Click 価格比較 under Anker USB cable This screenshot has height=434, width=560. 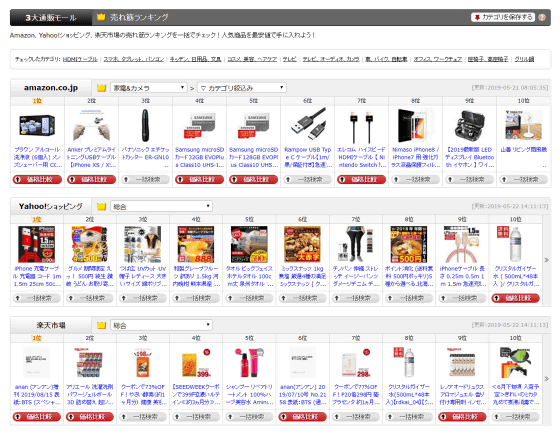pos(91,179)
